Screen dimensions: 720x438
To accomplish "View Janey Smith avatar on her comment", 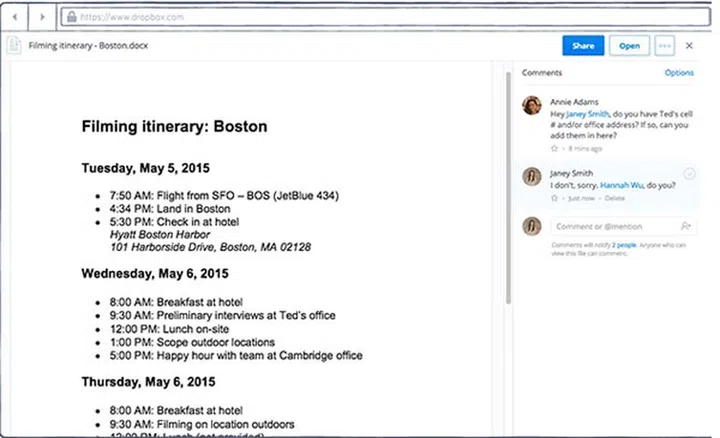I will click(x=532, y=177).
